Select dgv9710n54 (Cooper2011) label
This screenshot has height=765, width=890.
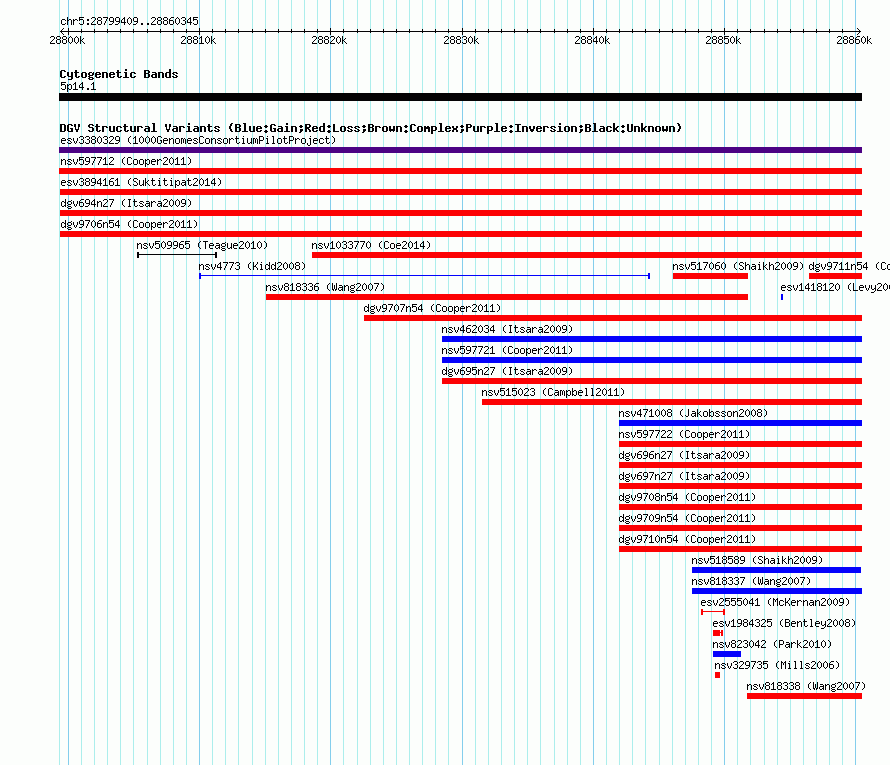[x=687, y=539]
